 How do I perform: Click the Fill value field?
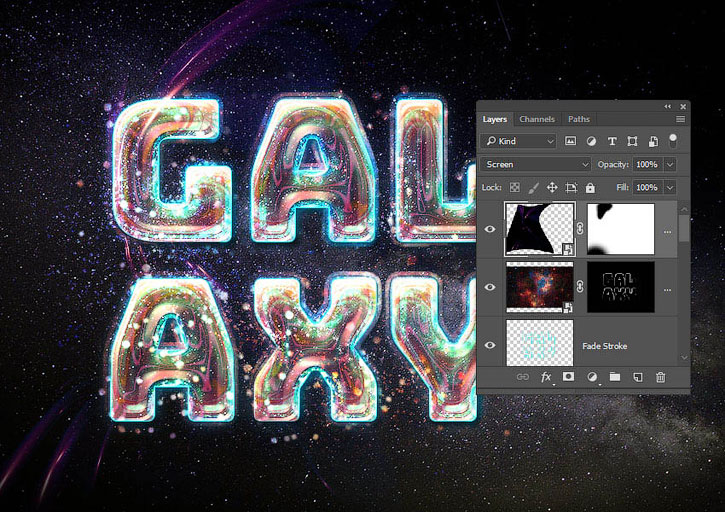647,187
